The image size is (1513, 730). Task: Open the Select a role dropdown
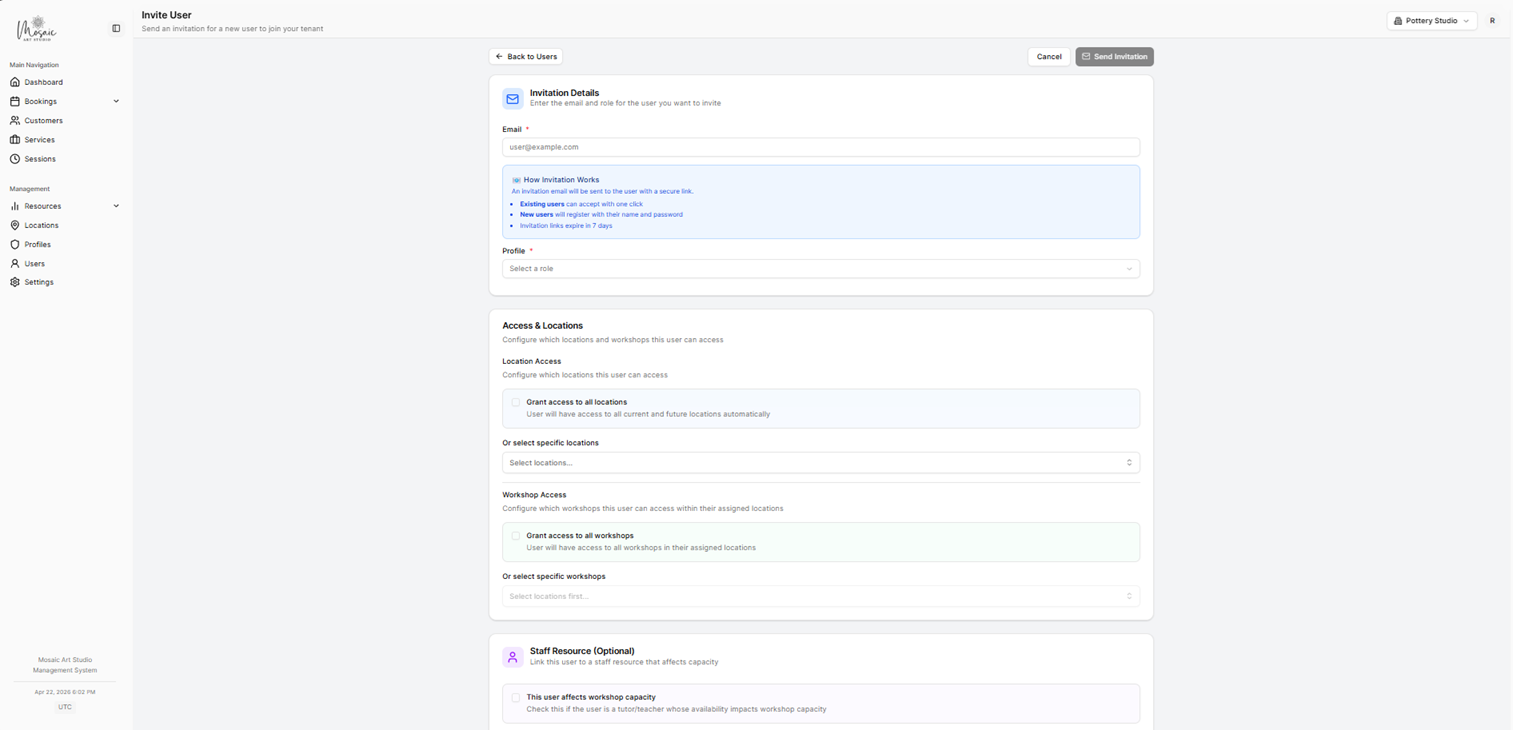pos(820,268)
